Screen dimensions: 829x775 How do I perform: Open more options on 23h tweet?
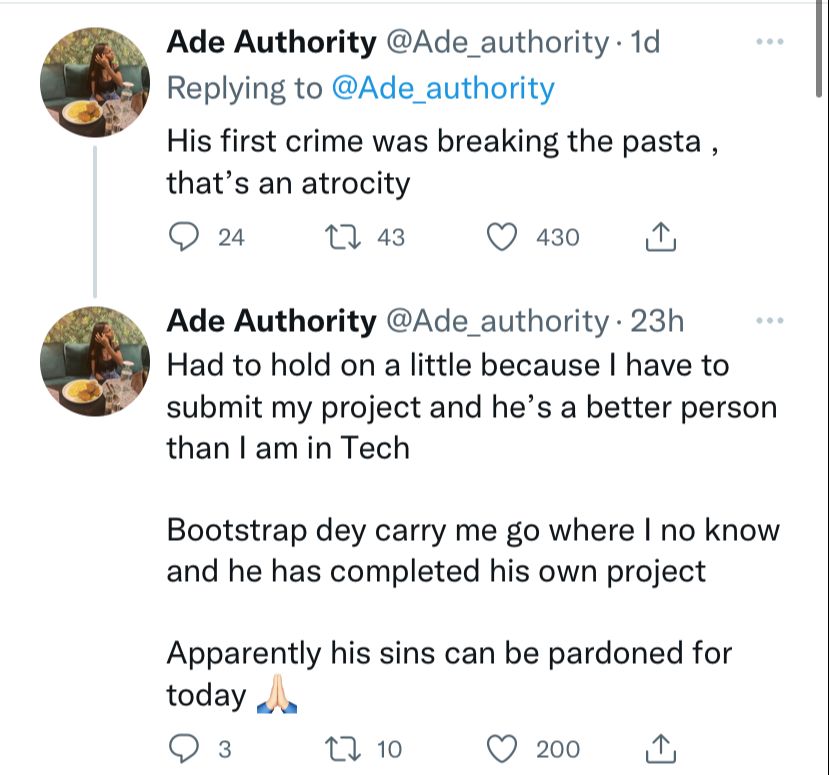(768, 321)
